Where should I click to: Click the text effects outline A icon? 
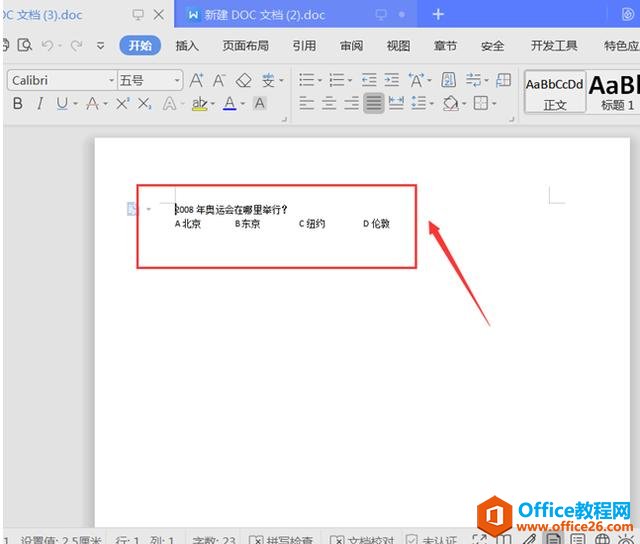click(x=169, y=104)
